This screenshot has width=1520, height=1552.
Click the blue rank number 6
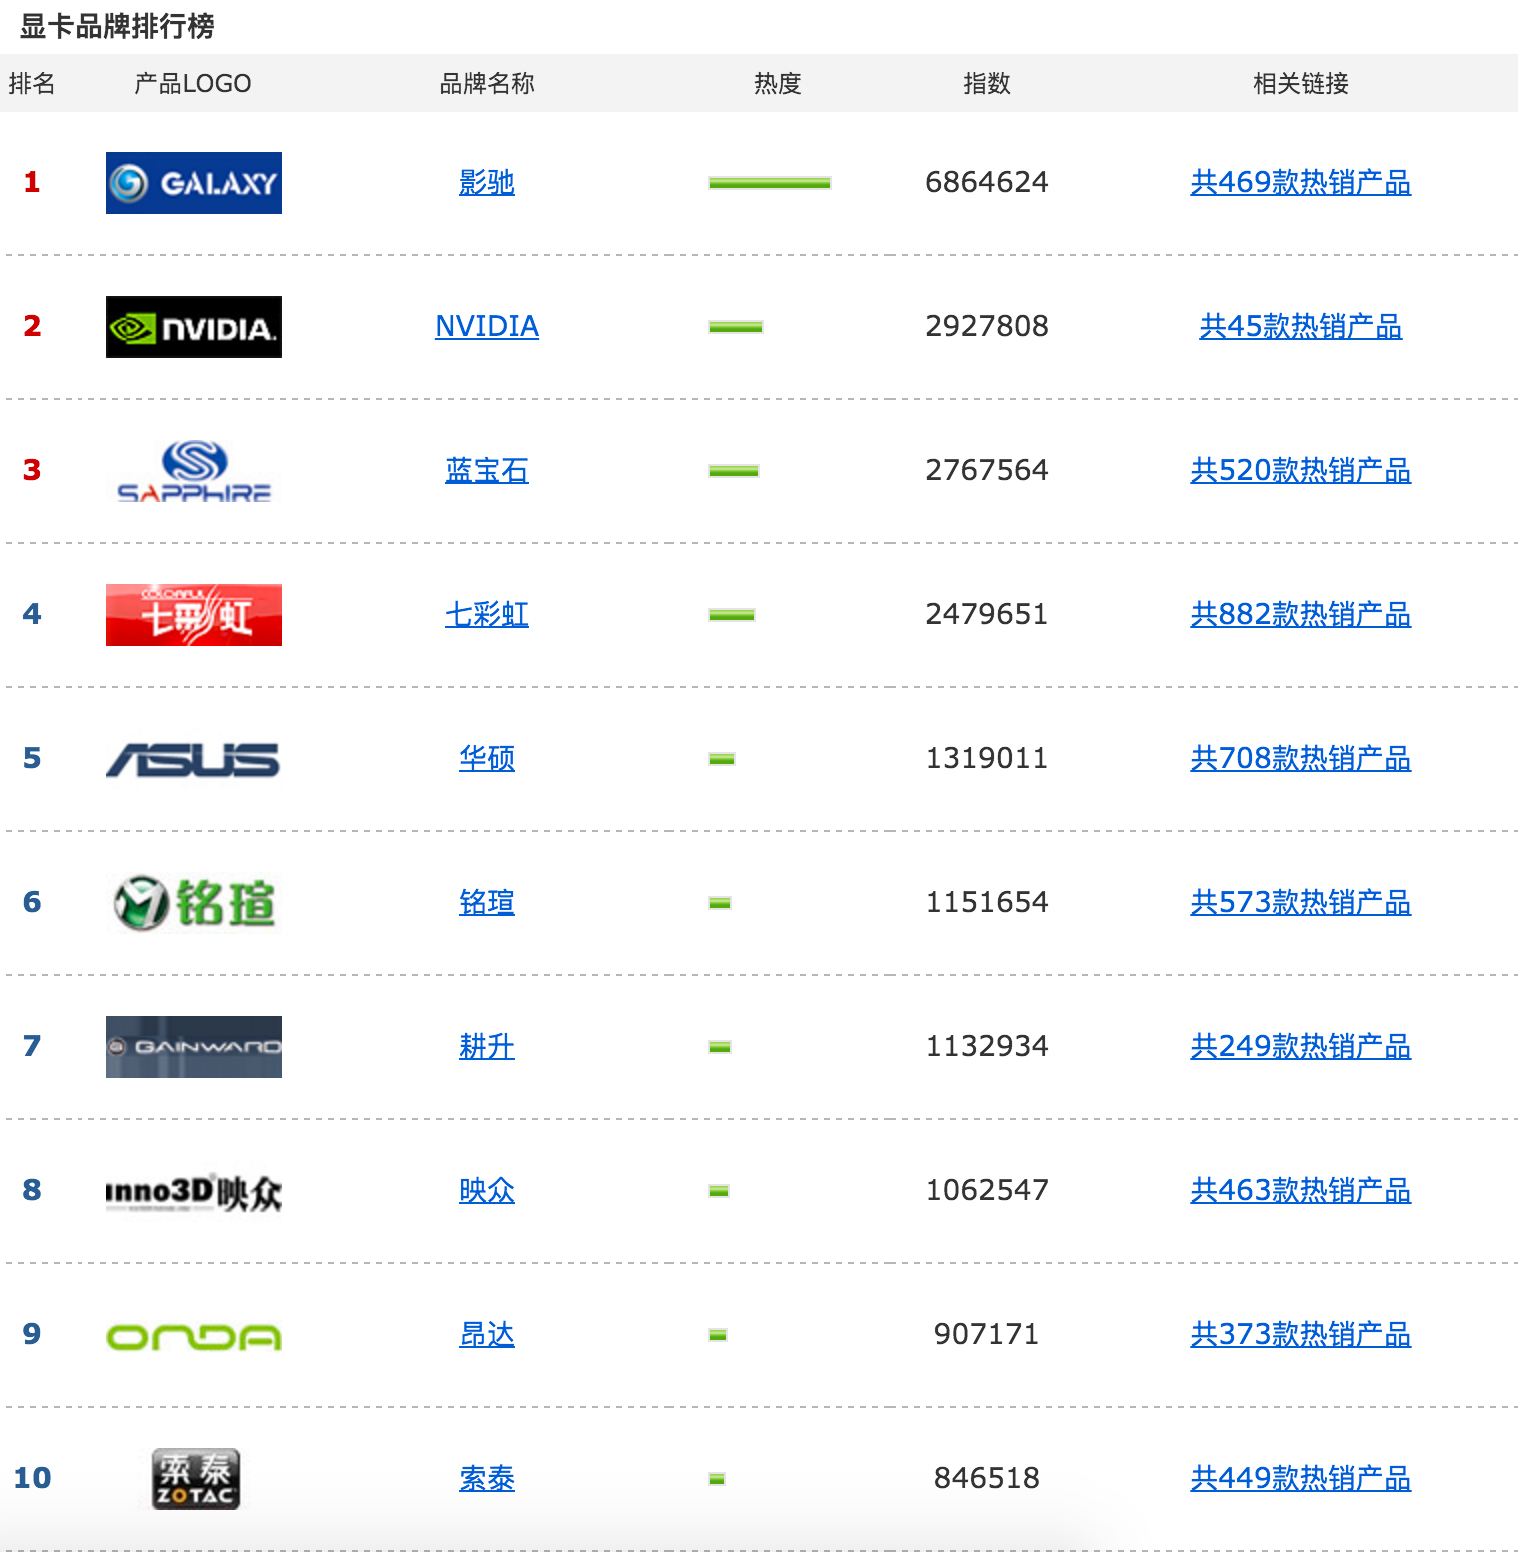pyautogui.click(x=32, y=902)
